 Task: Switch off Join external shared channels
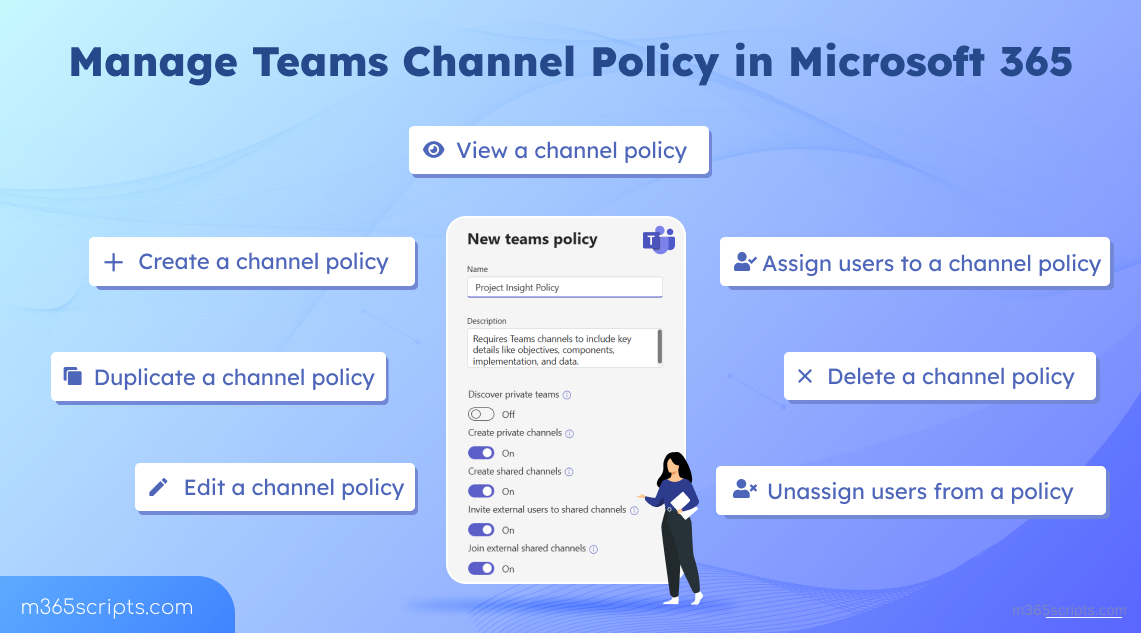481,568
